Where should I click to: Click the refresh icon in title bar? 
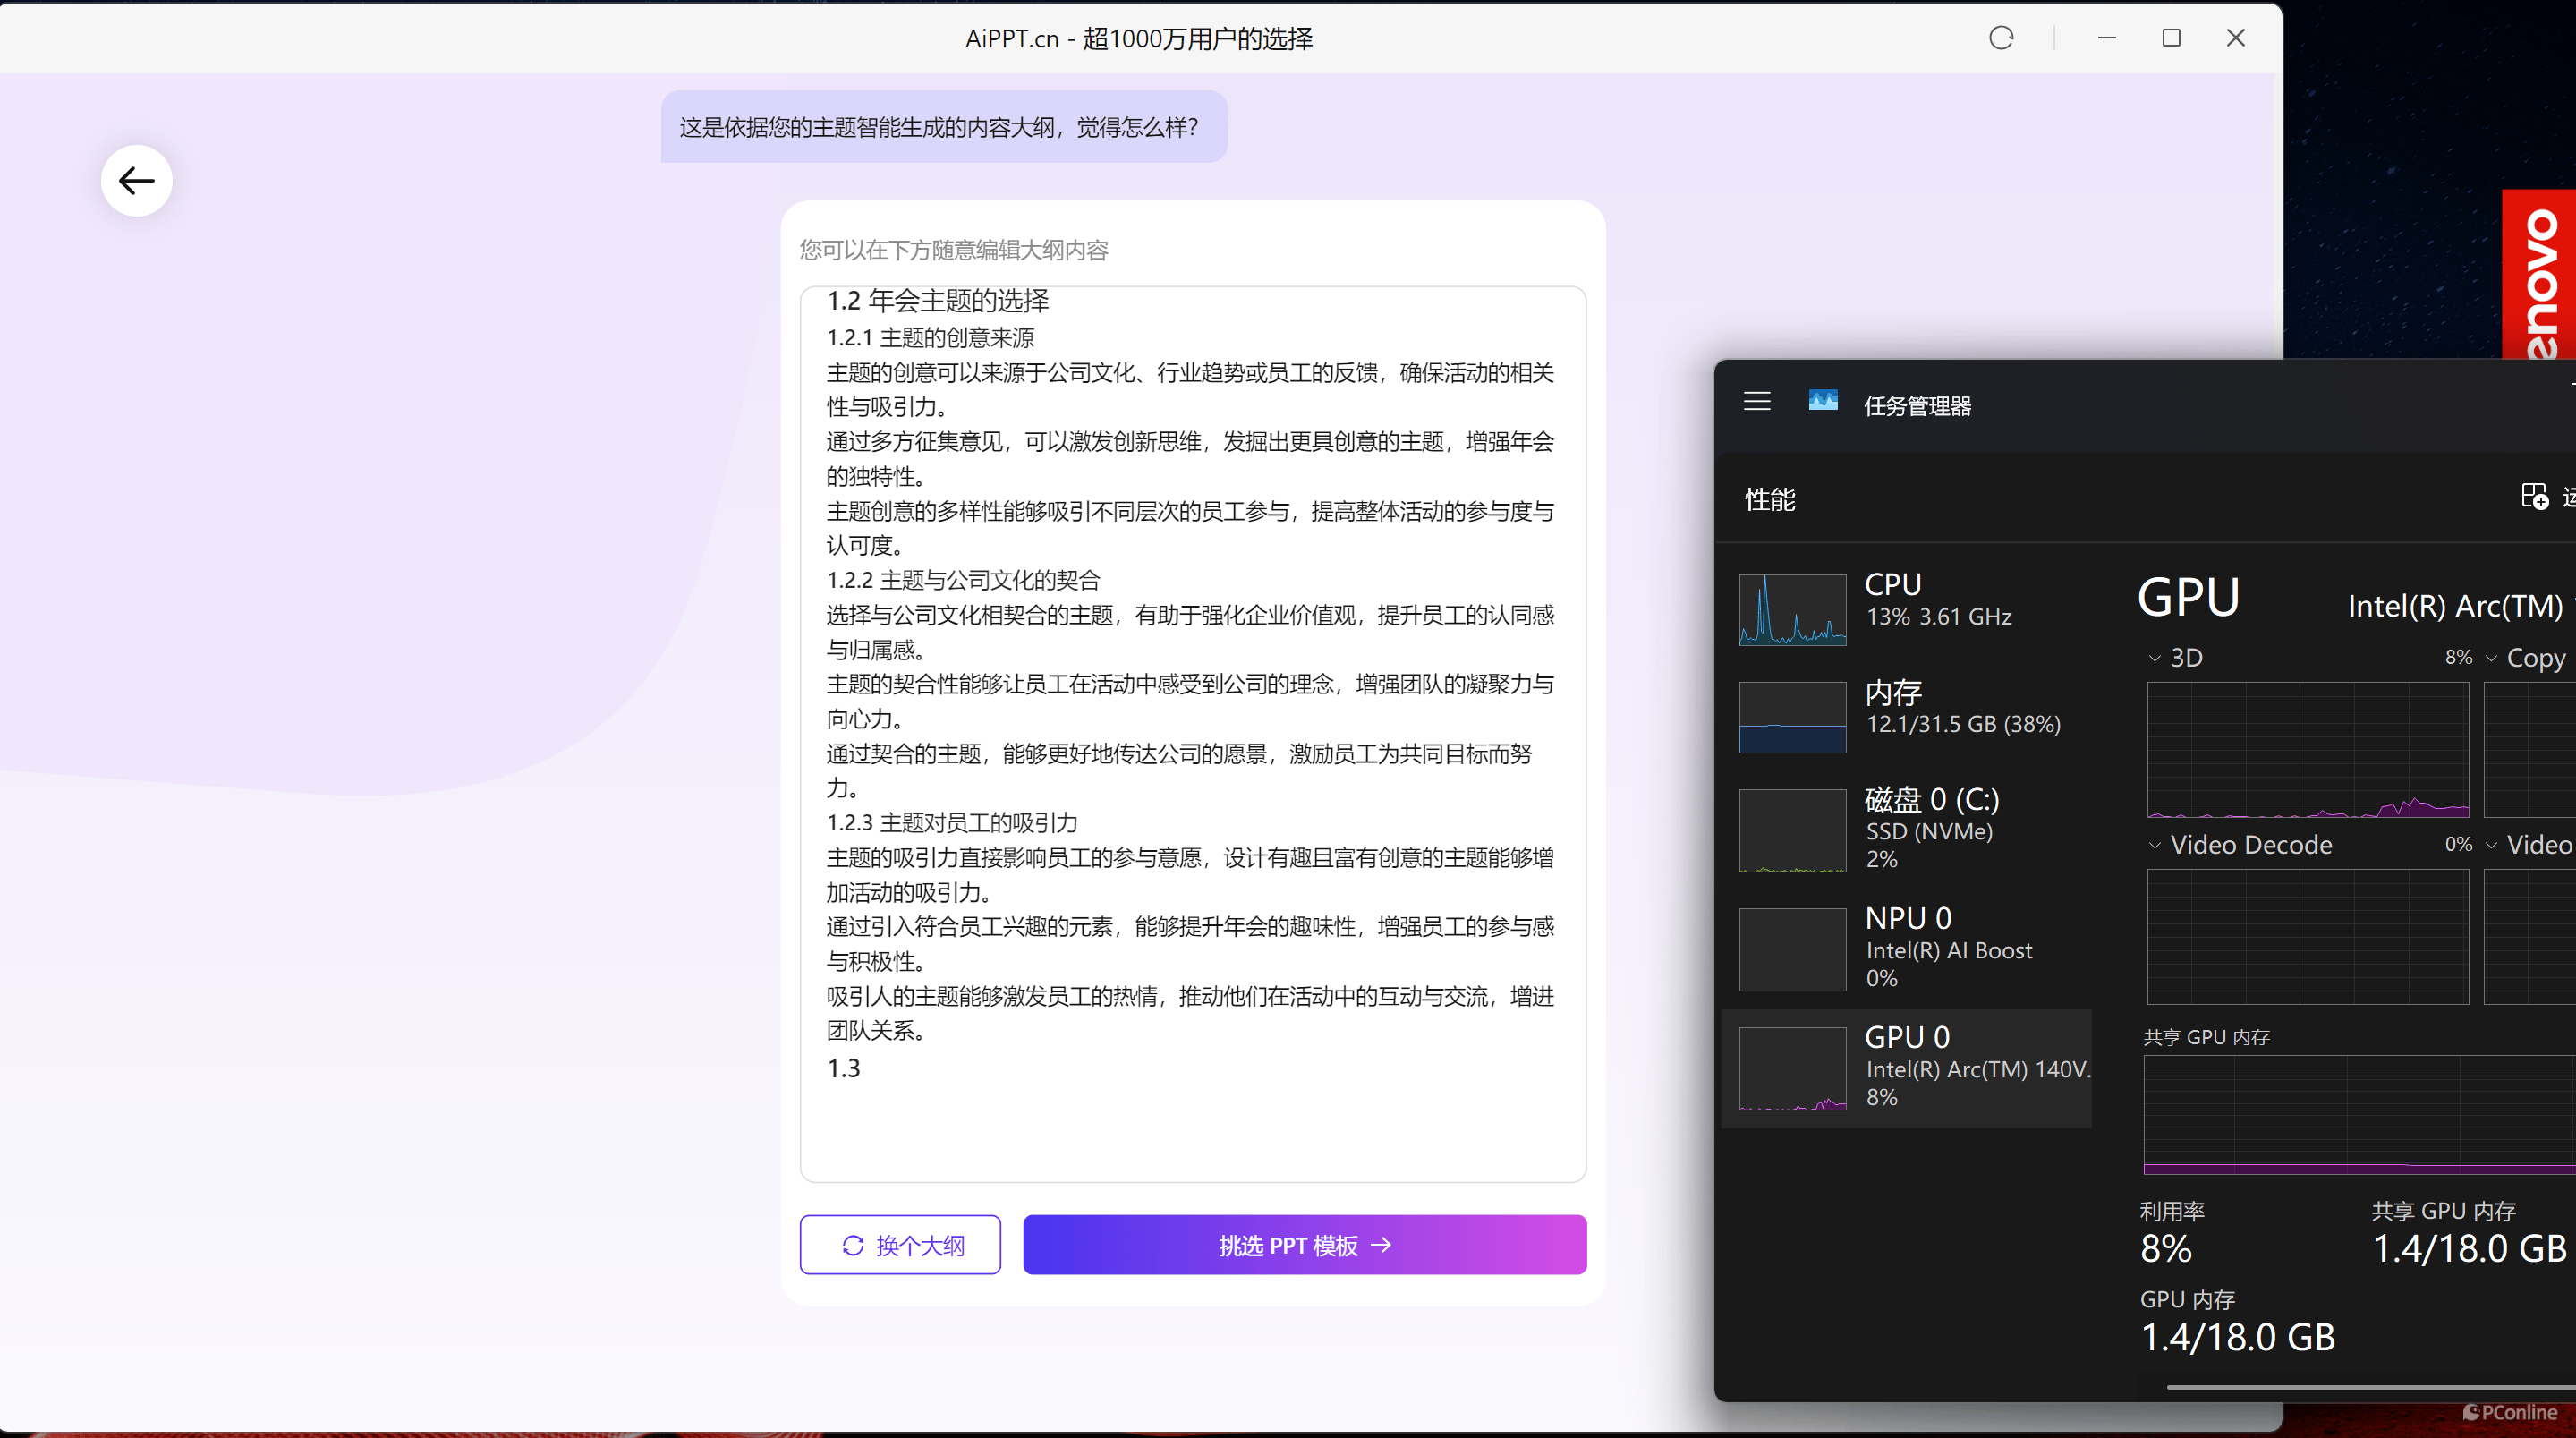point(2001,38)
